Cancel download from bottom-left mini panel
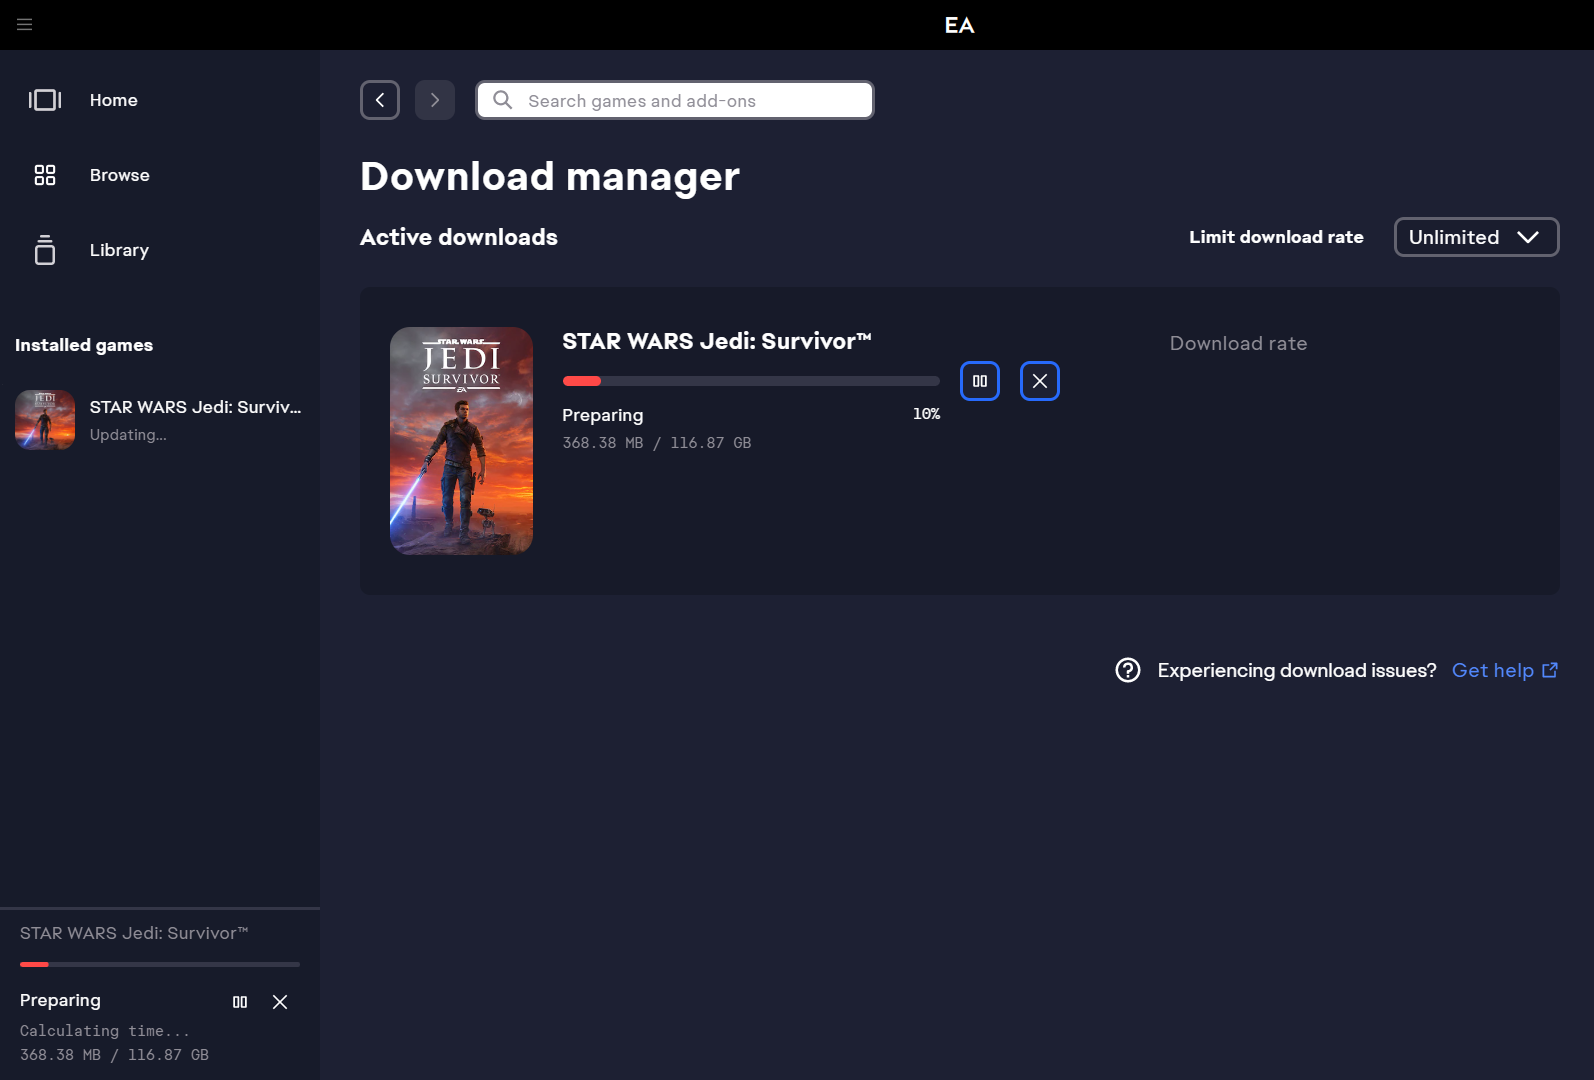This screenshot has width=1594, height=1080. point(280,1002)
